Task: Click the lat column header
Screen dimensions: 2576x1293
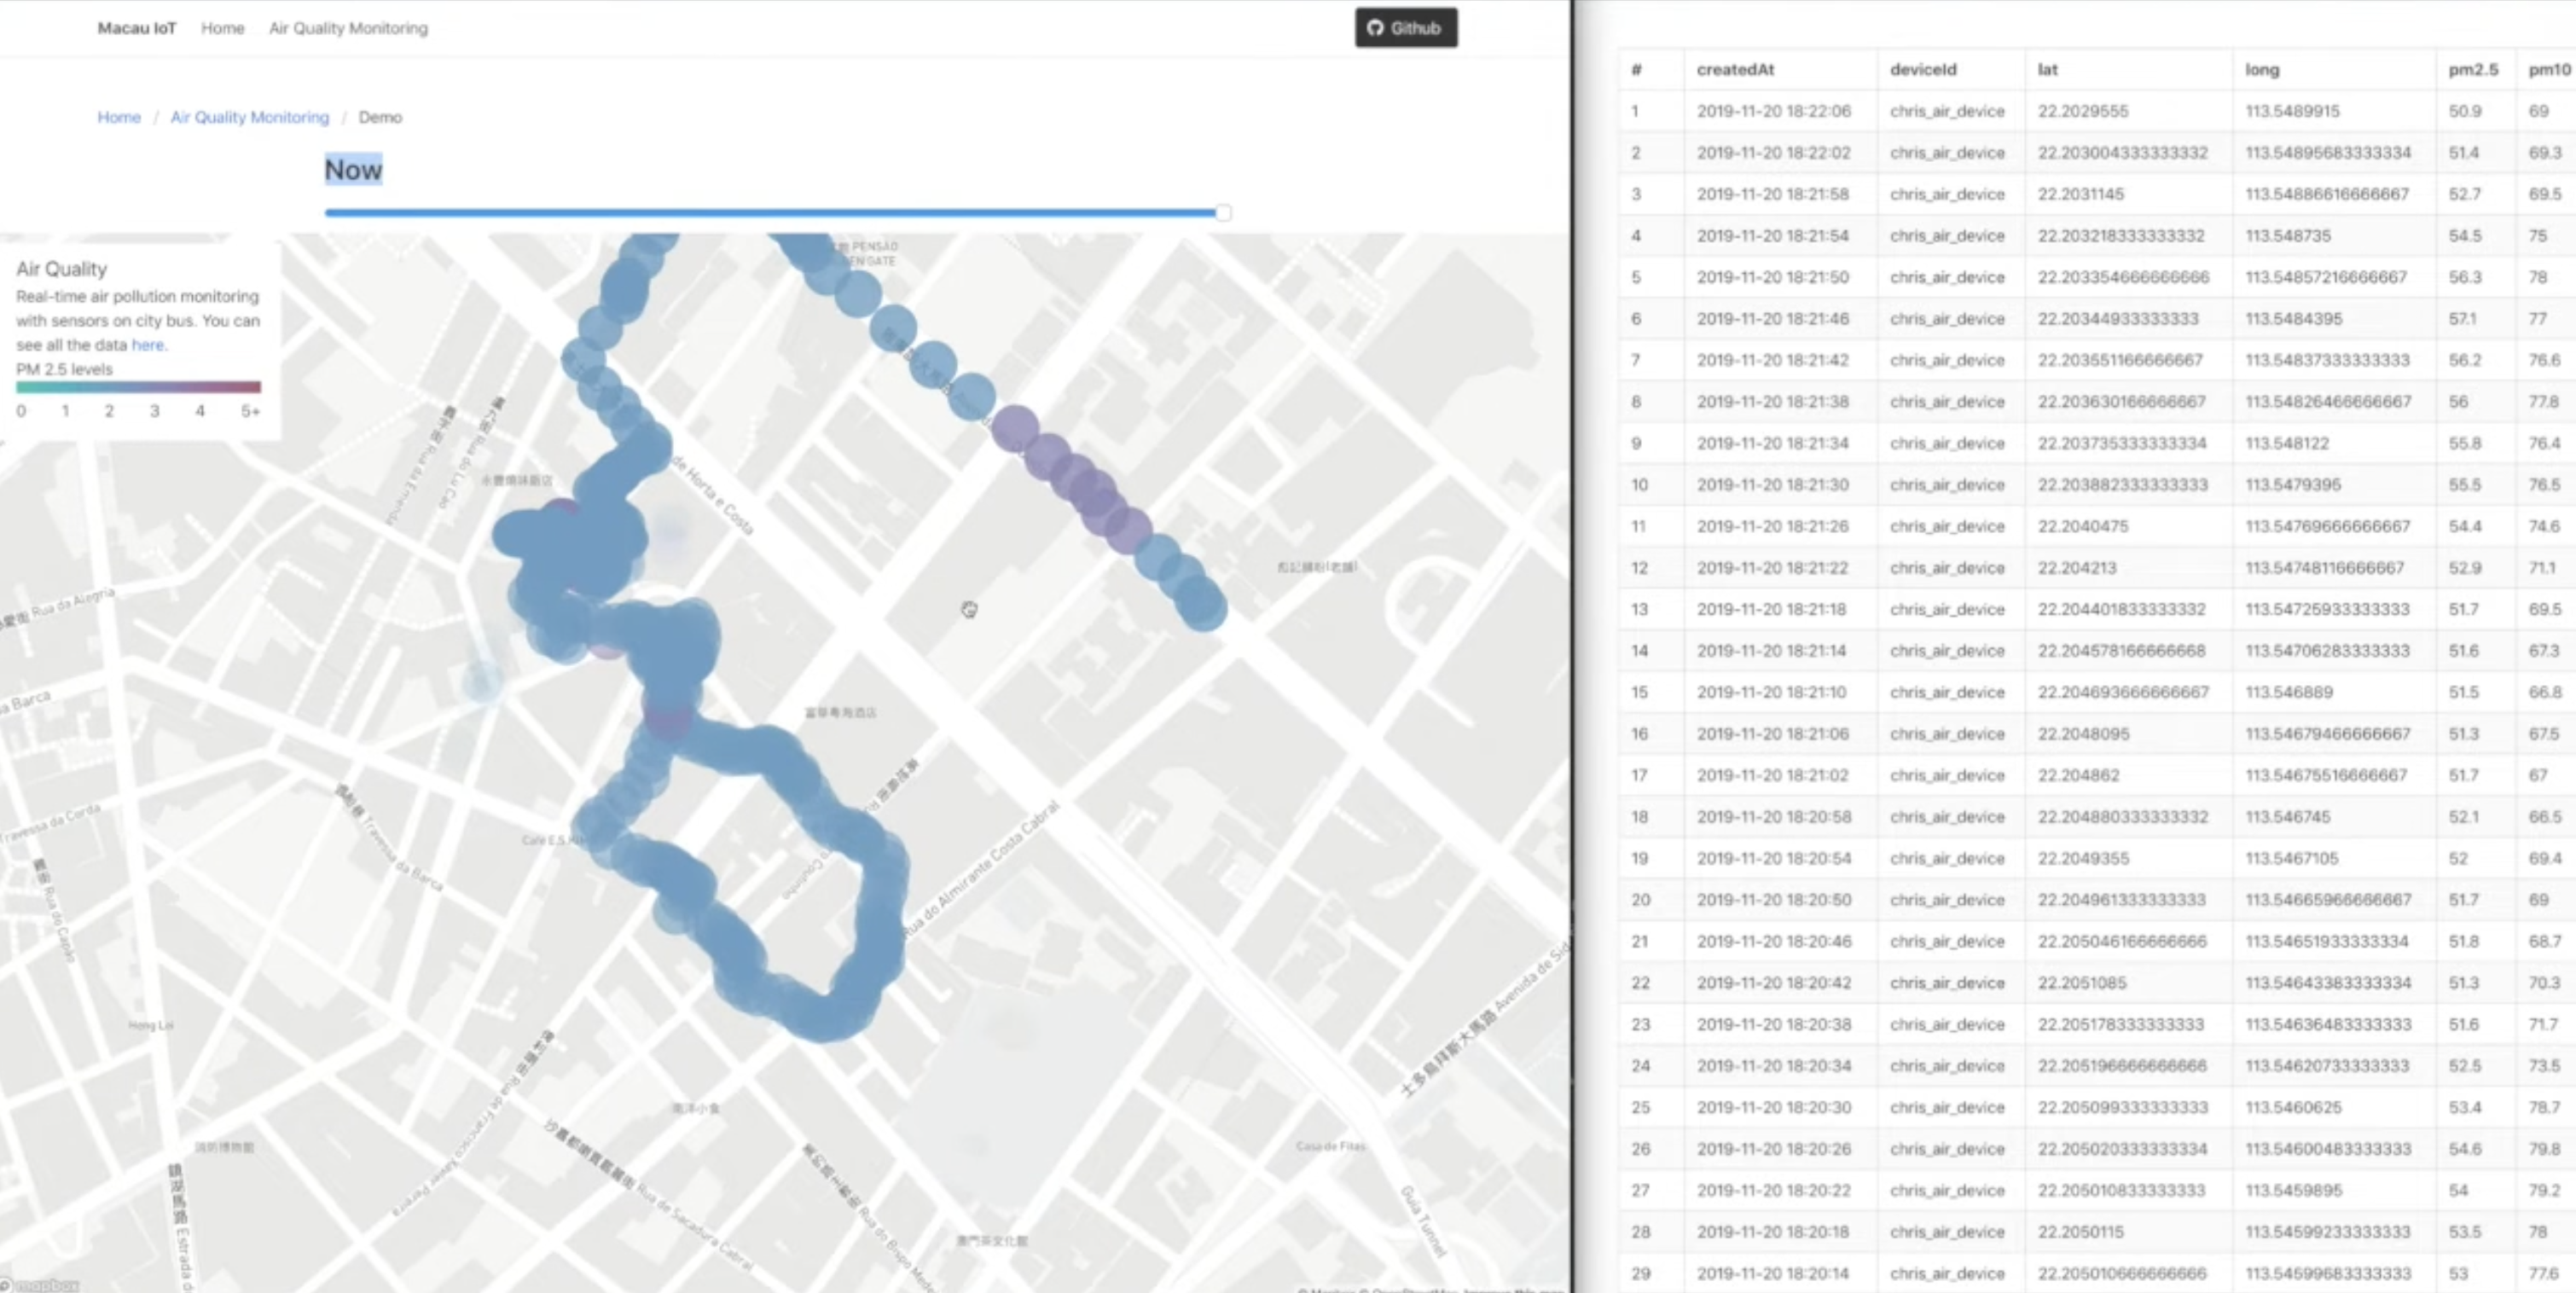Action: (x=2047, y=70)
